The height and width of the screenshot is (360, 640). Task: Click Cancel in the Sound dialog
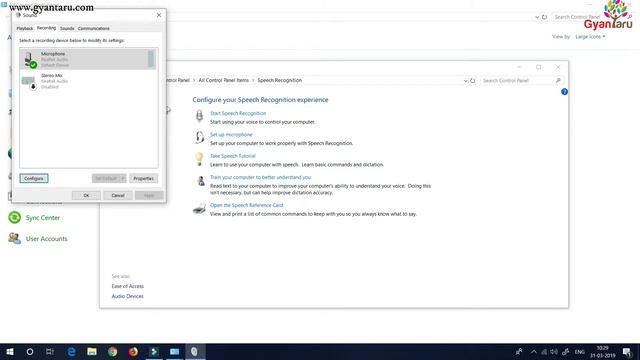[118, 196]
